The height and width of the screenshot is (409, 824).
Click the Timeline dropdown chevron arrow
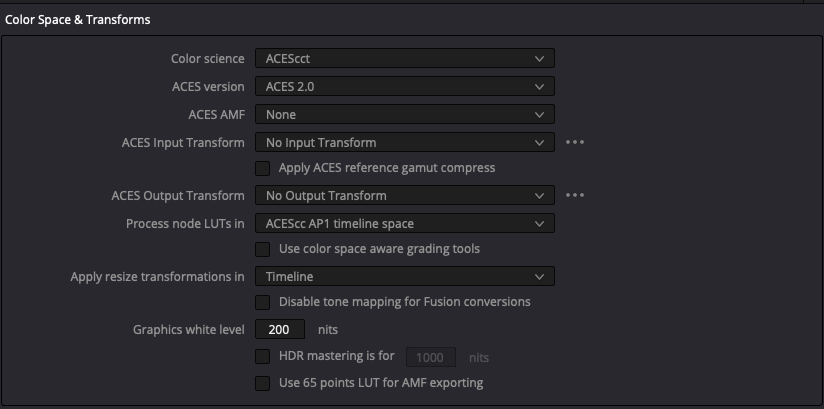tap(540, 276)
